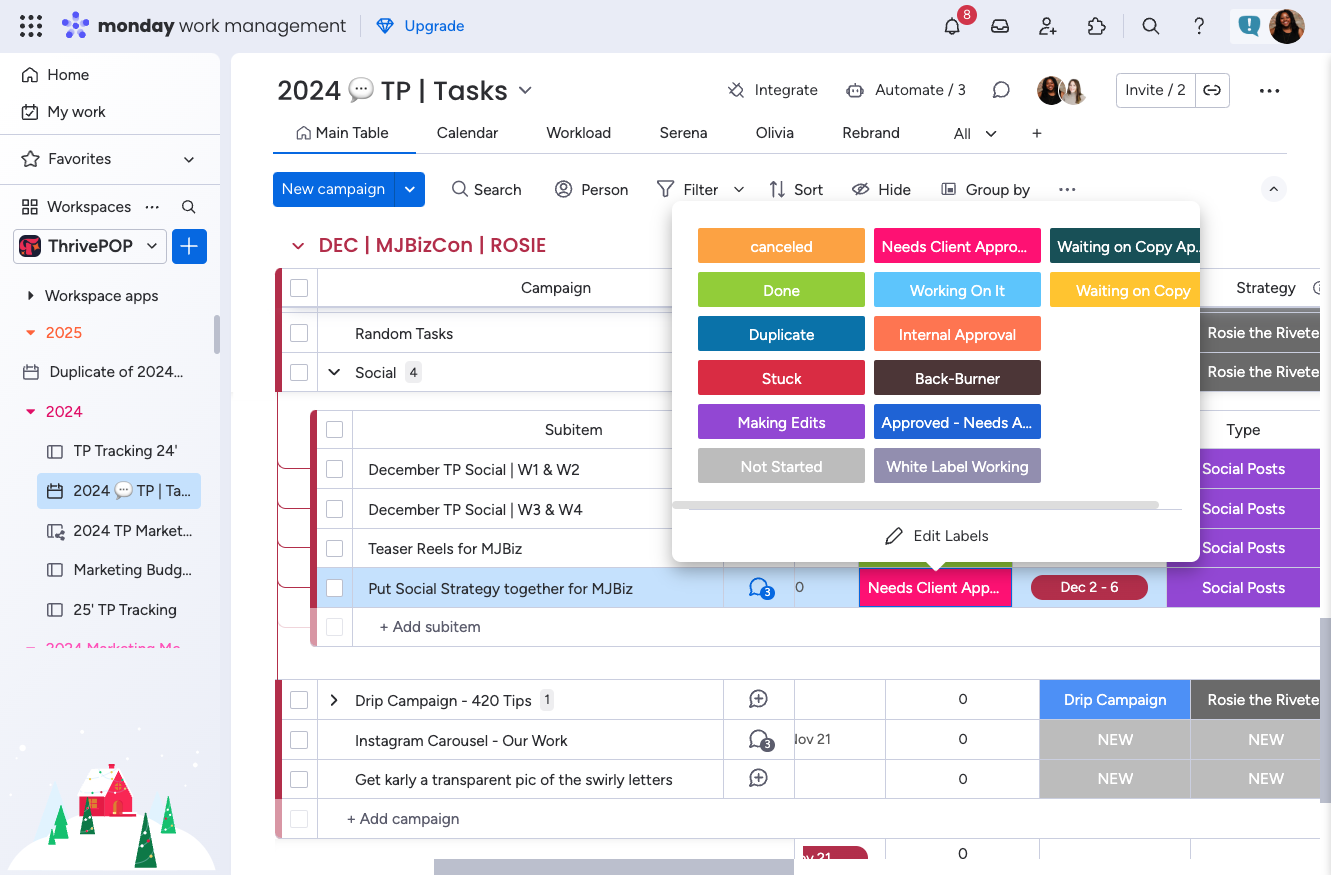Open the notifications bell
The width and height of the screenshot is (1331, 875).
coord(952,26)
